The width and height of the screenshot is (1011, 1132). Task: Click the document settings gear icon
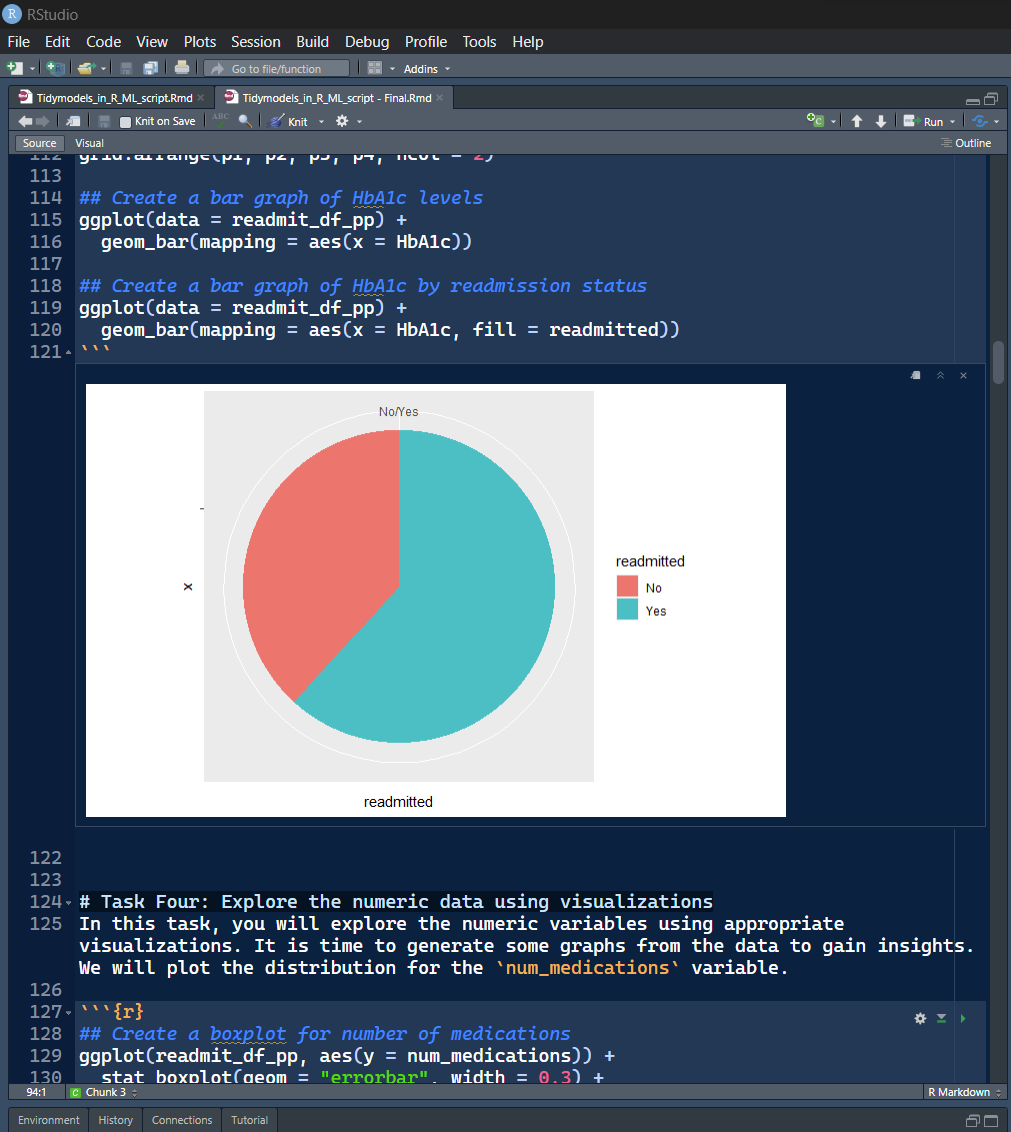pyautogui.click(x=342, y=121)
